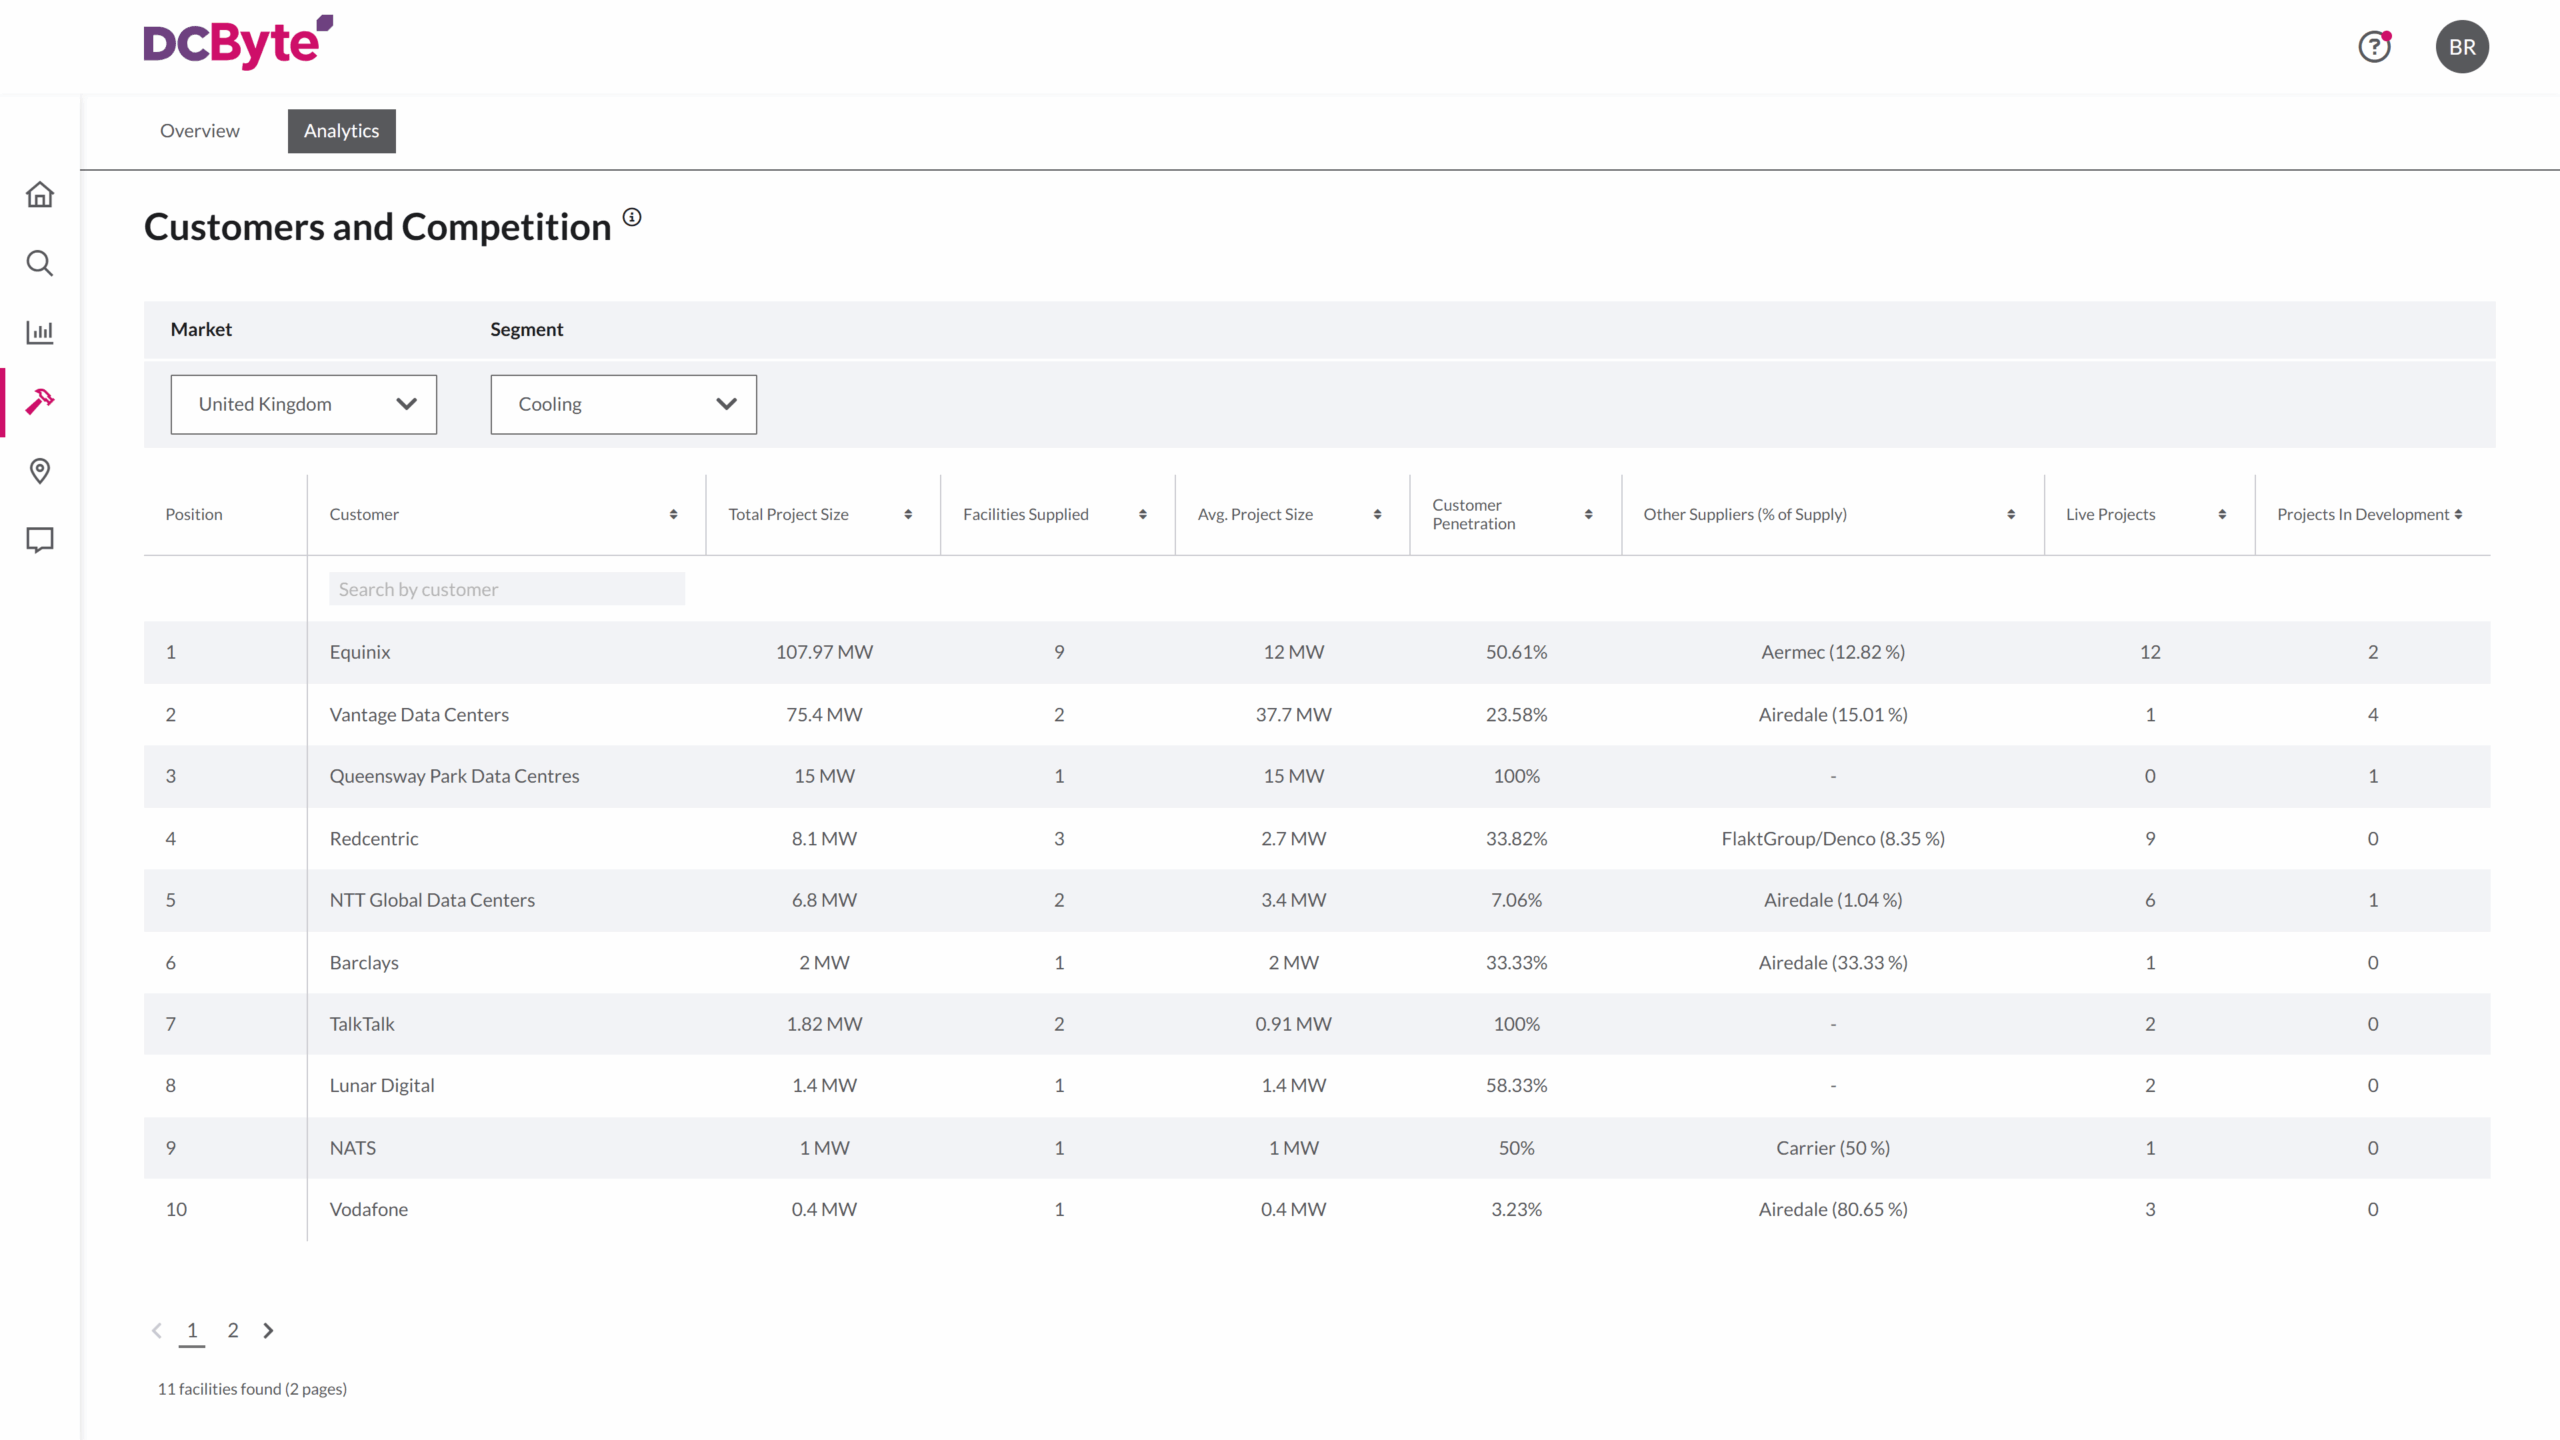Go to page 2 of results
2560x1440 pixels.
pyautogui.click(x=233, y=1330)
